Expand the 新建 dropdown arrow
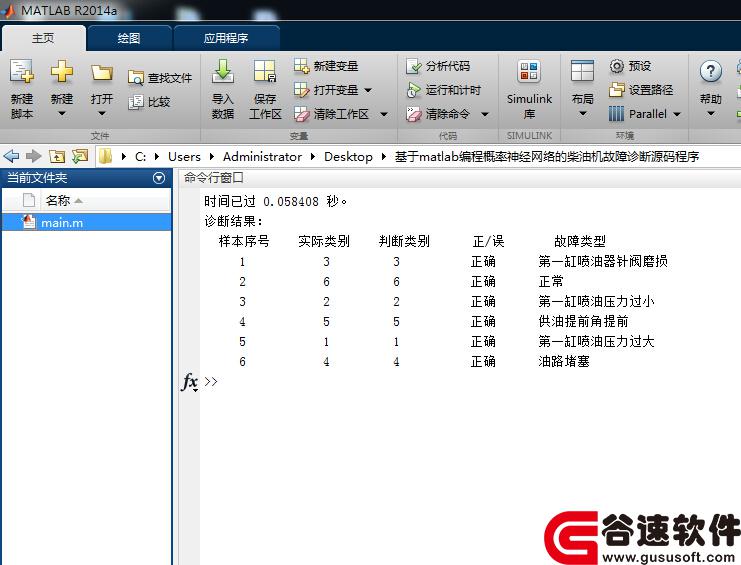 pyautogui.click(x=62, y=113)
